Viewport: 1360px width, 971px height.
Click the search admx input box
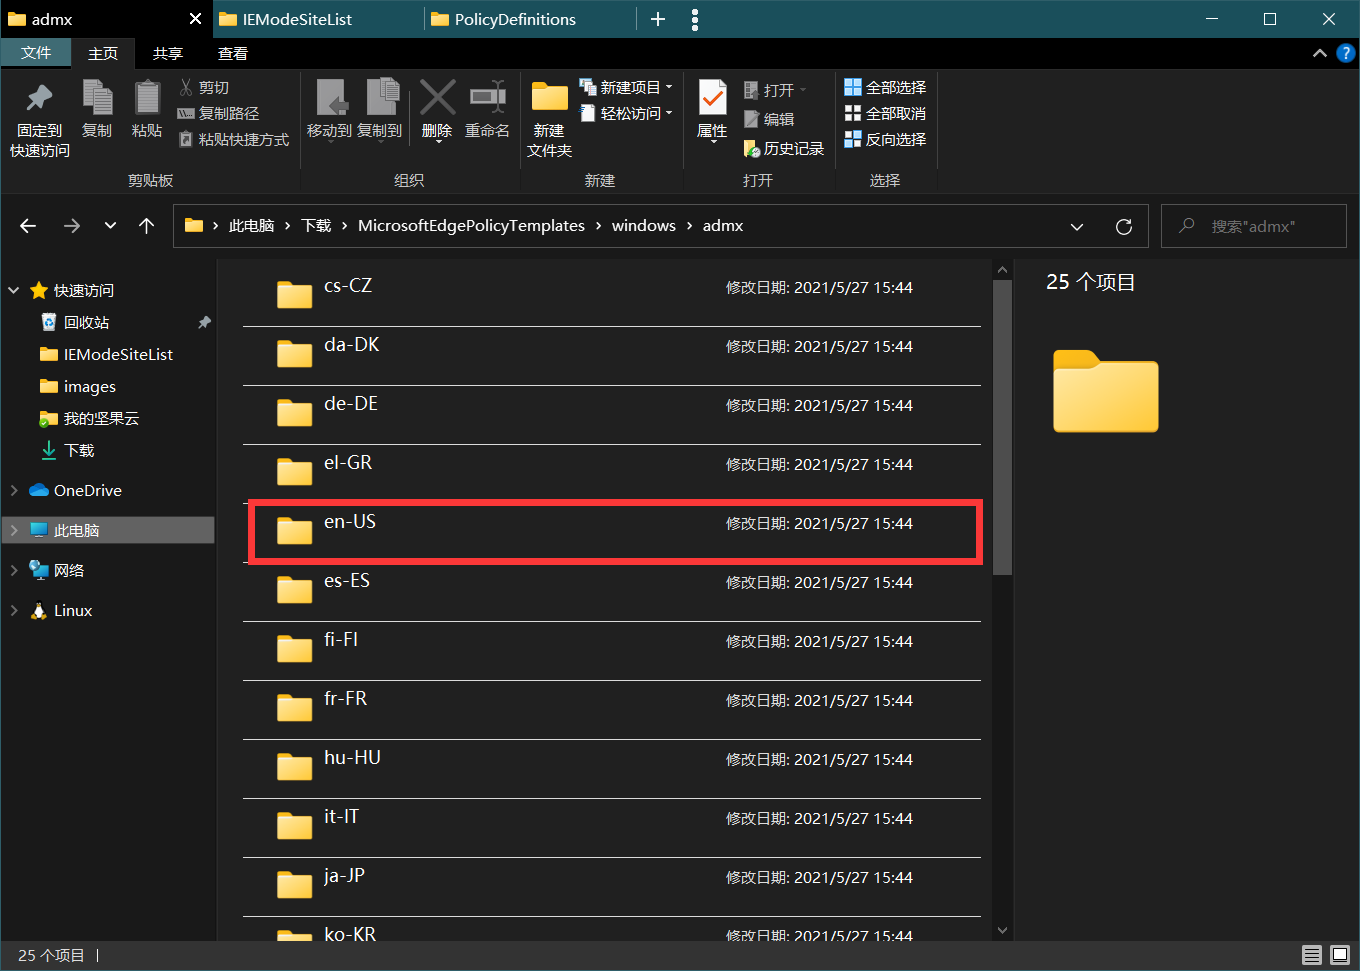(1254, 227)
